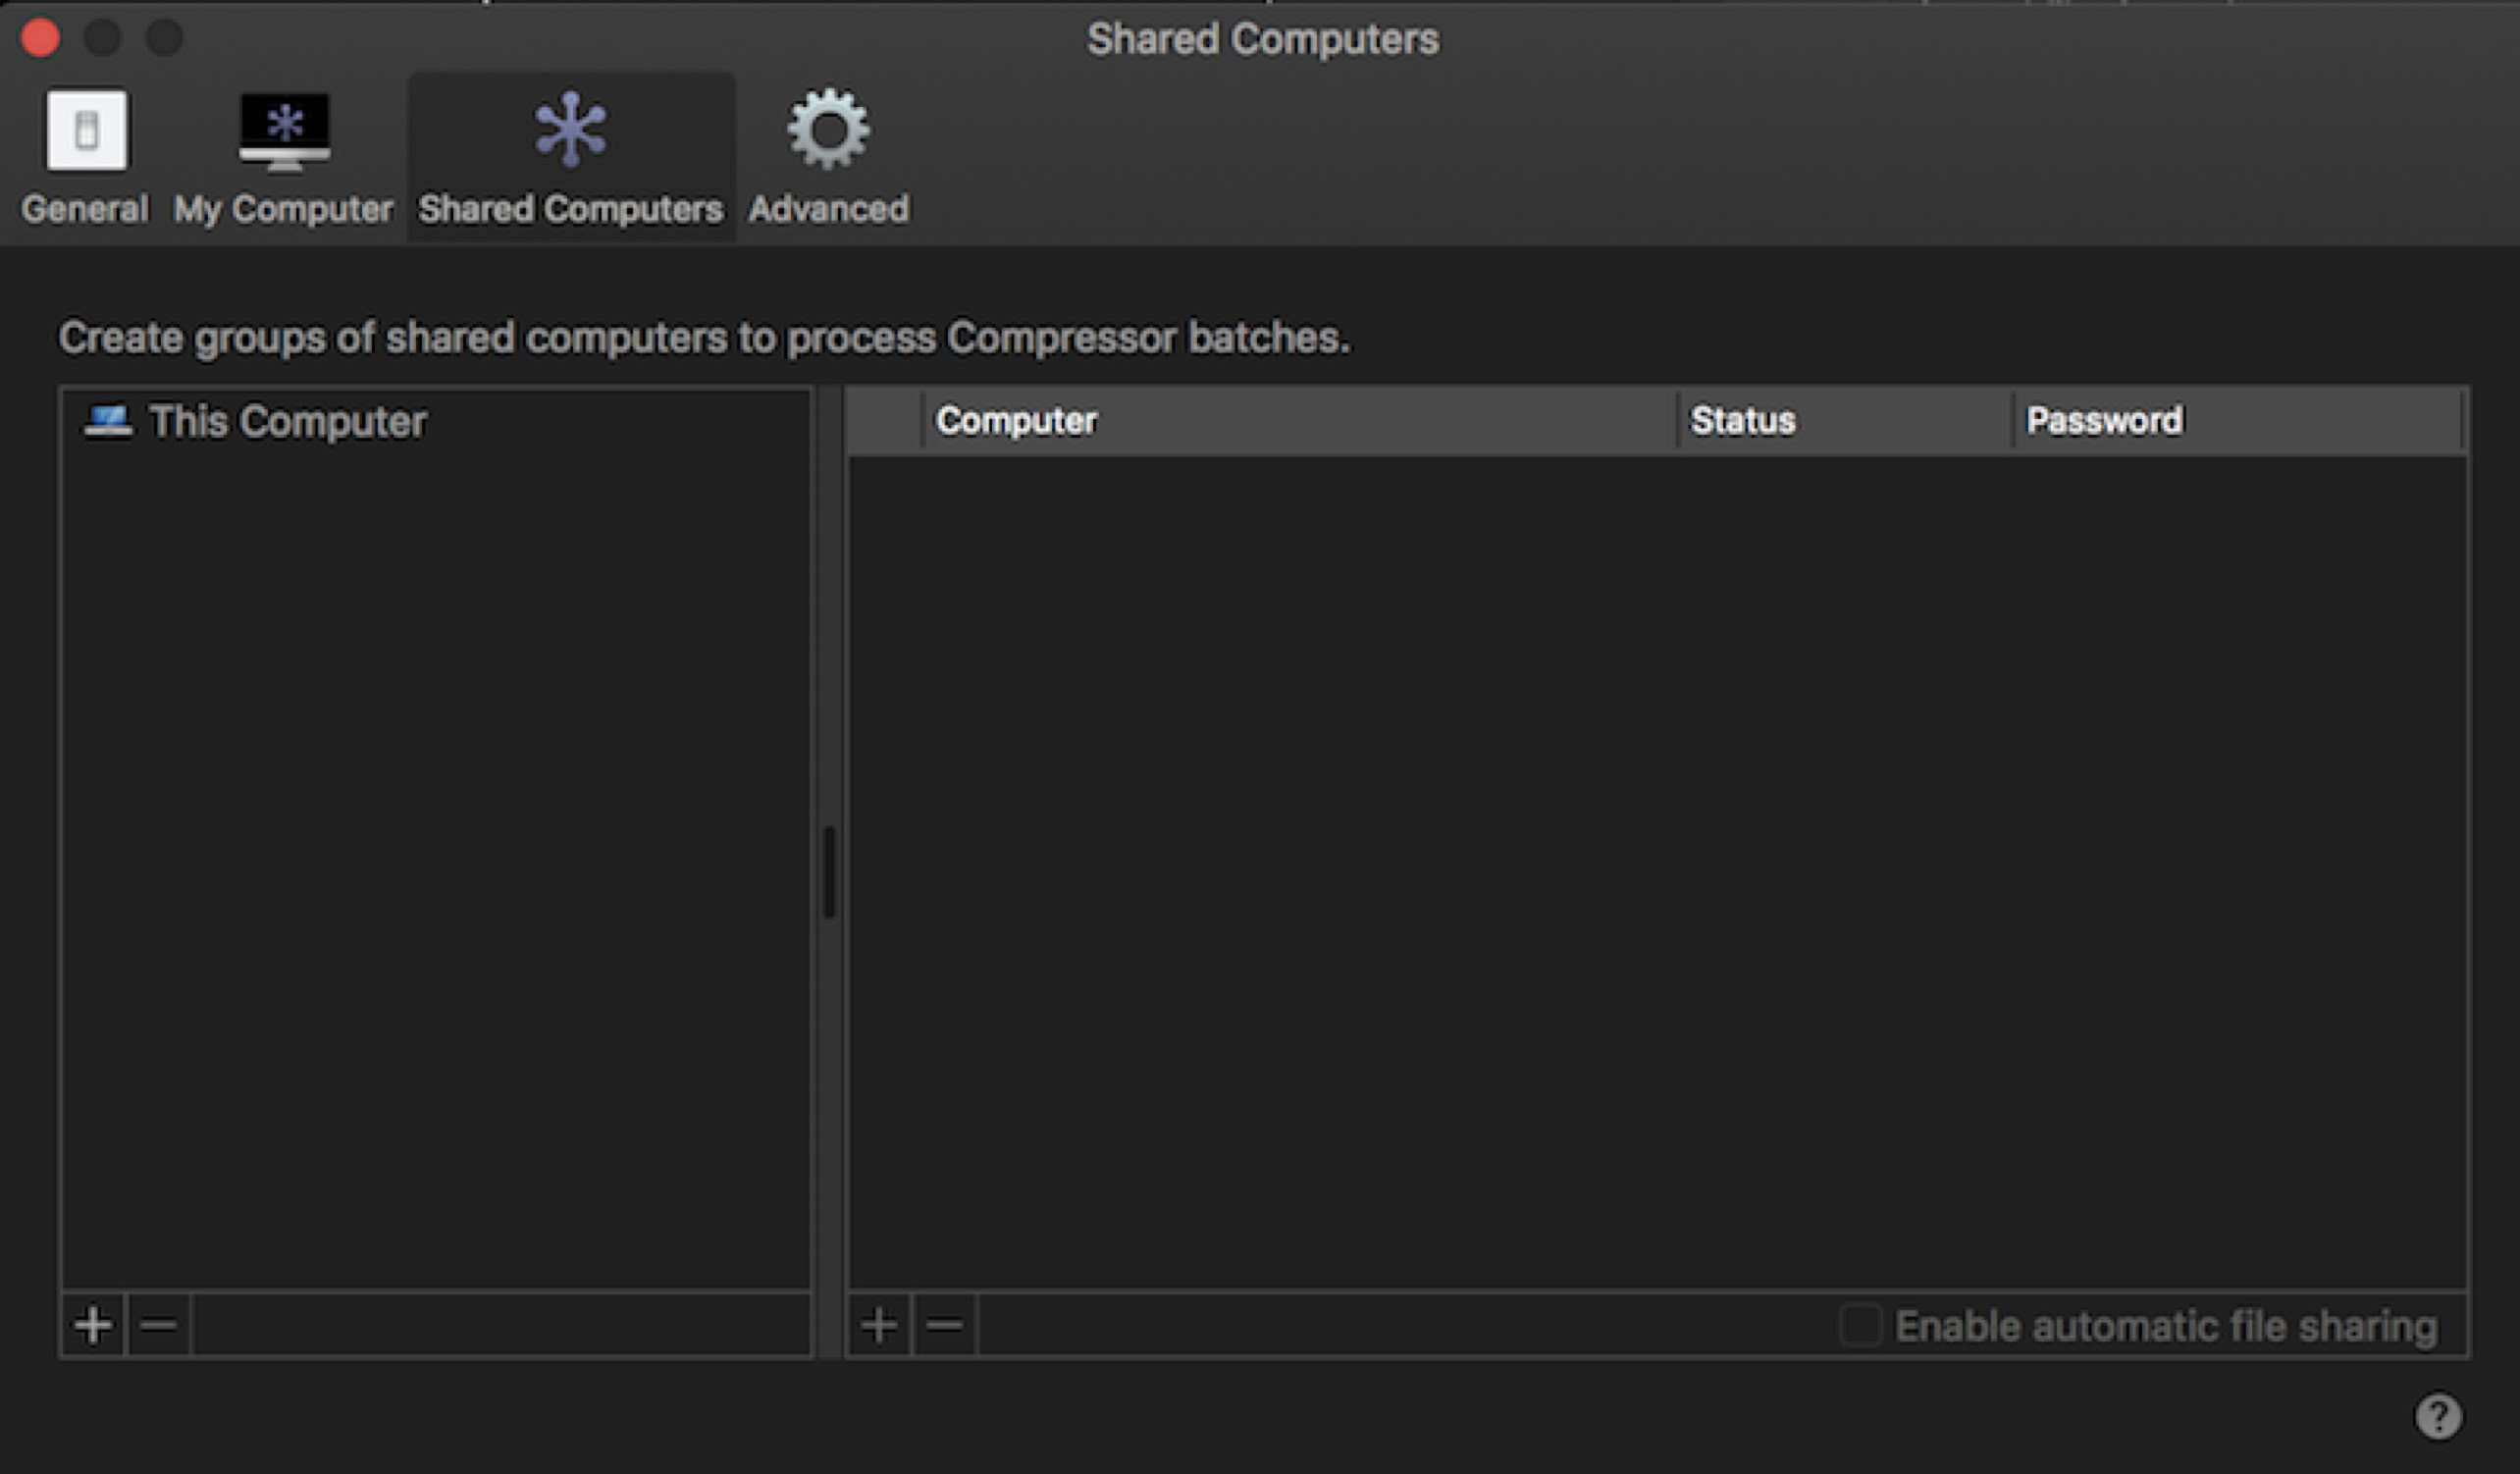Close the Shared Computers window

(x=41, y=38)
